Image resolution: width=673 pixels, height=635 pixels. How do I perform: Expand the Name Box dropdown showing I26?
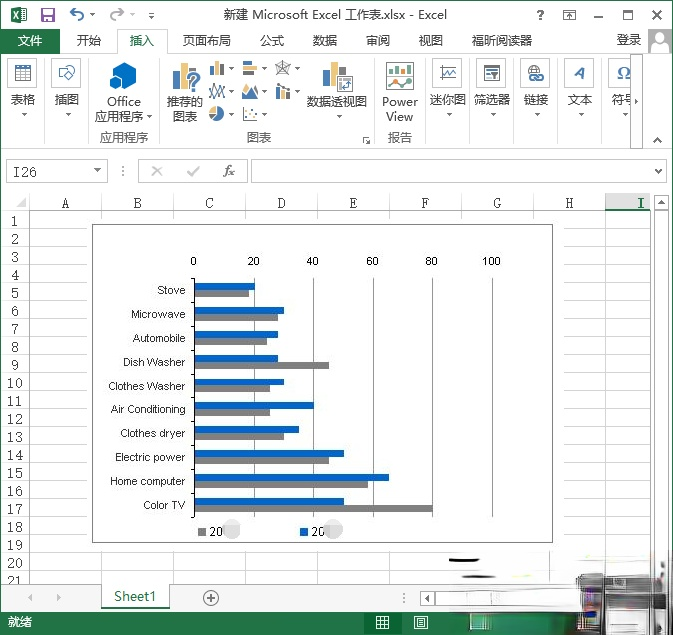pyautogui.click(x=97, y=171)
